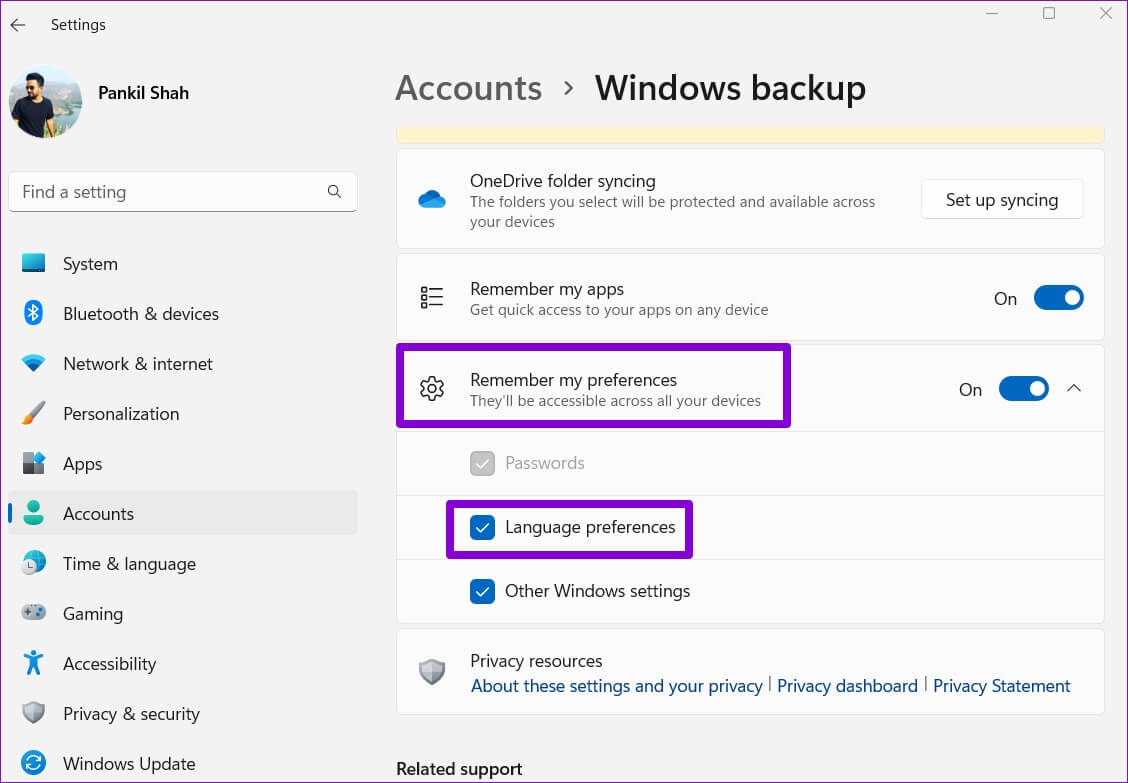Uncheck Other Windows settings checkbox

[482, 591]
